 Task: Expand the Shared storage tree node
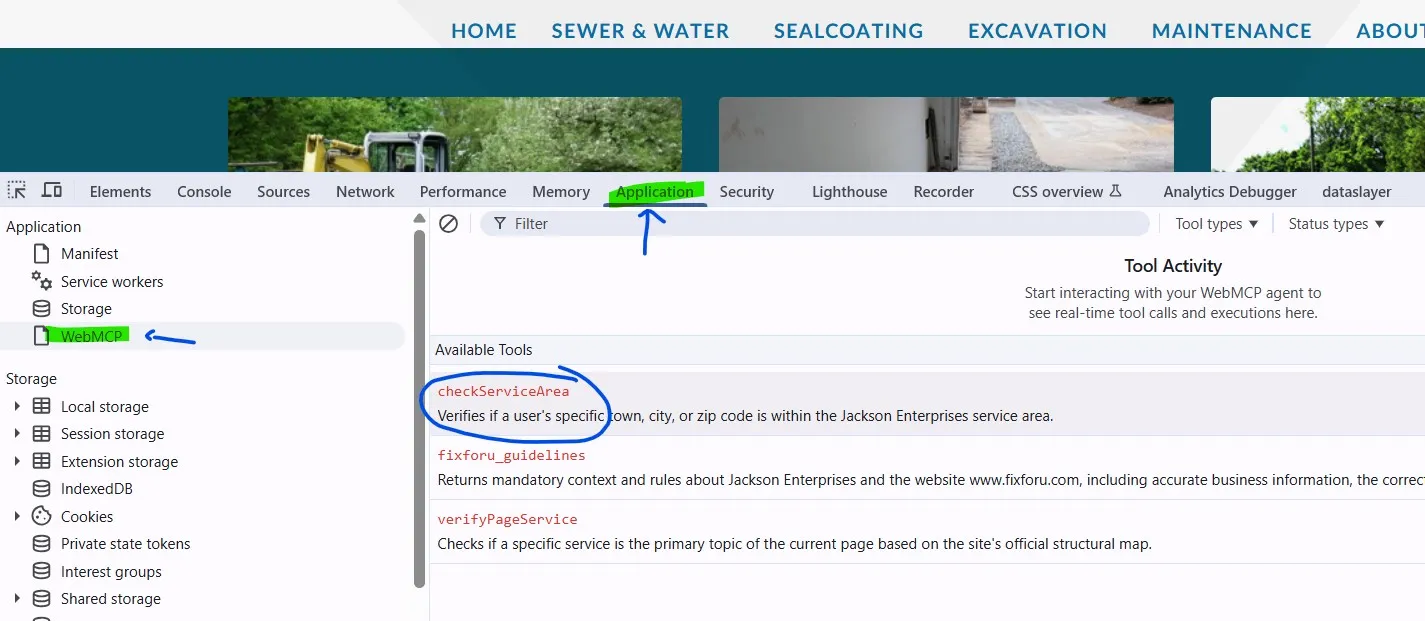click(x=17, y=599)
